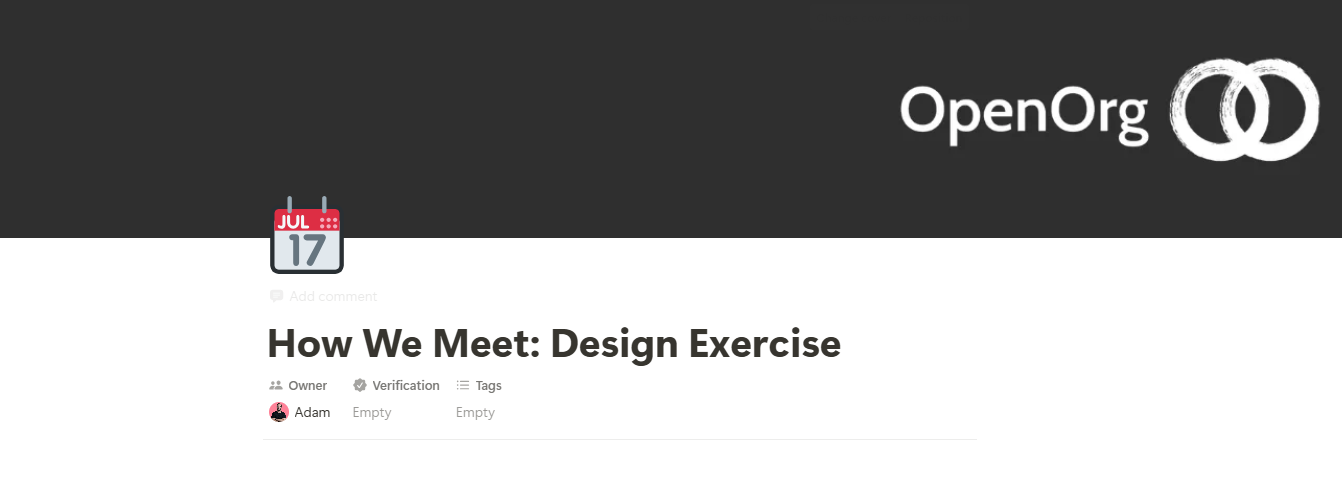1342x495 pixels.
Task: Click the divider line under properties
Action: [x=620, y=439]
